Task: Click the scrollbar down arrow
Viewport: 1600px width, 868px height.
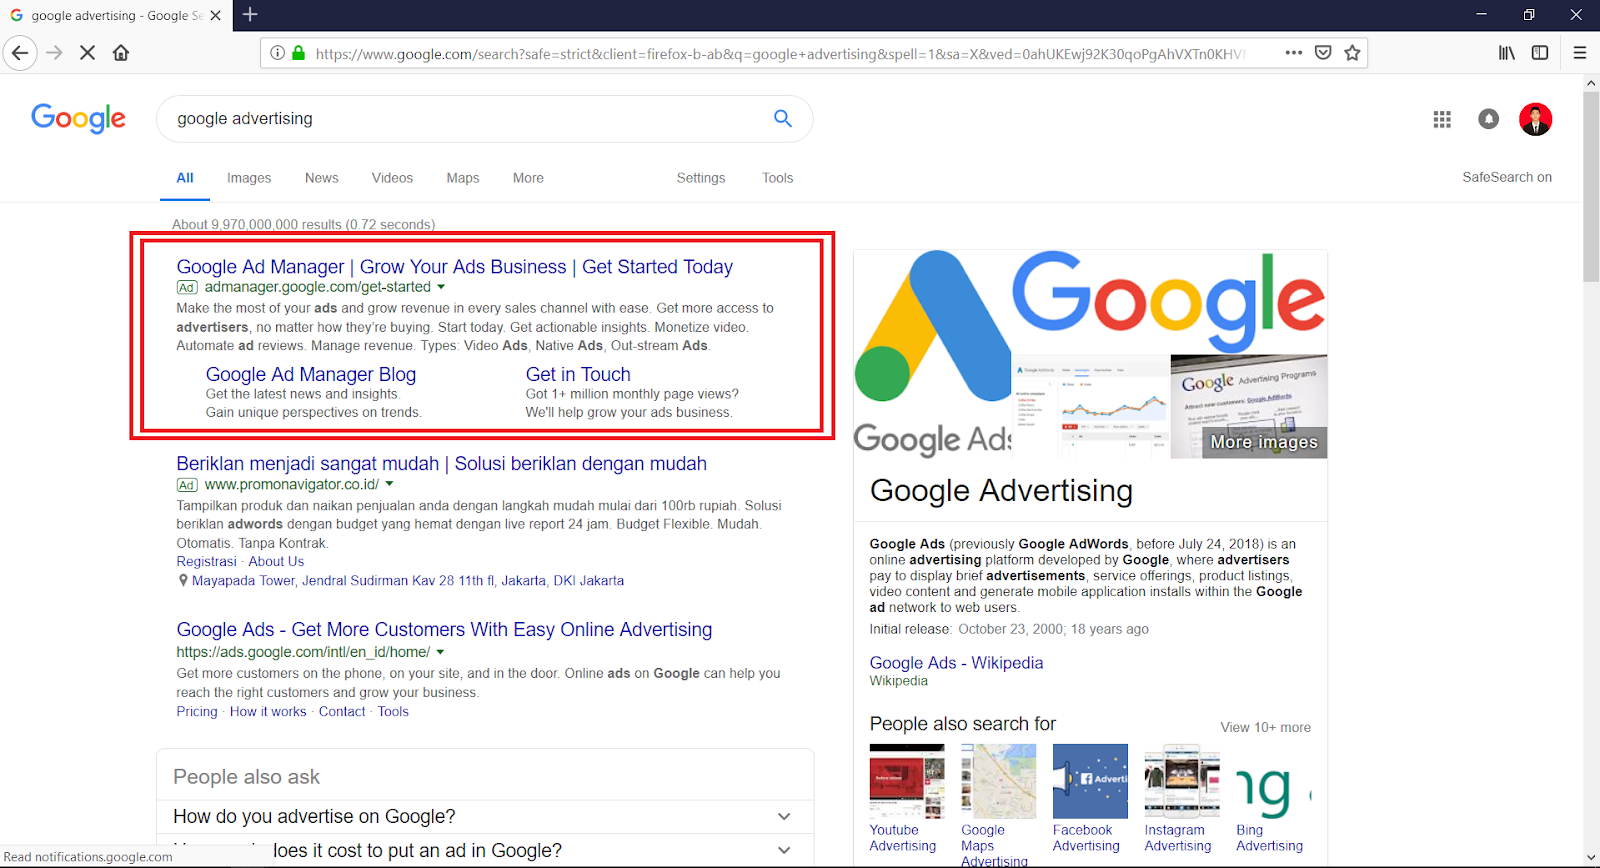Action: 1591,858
